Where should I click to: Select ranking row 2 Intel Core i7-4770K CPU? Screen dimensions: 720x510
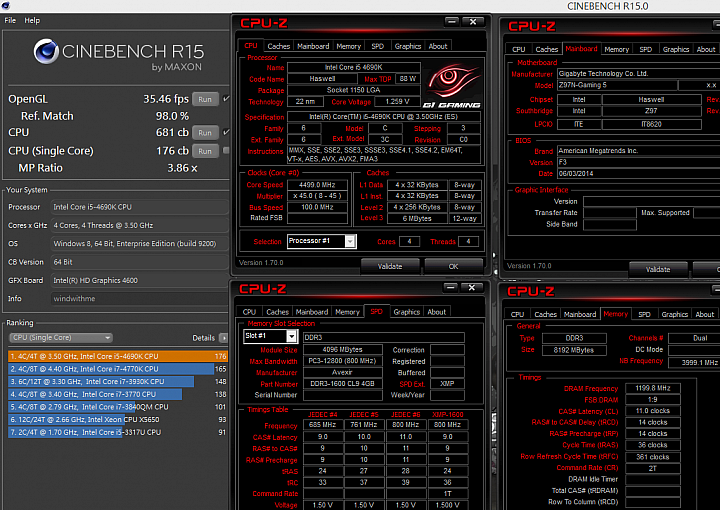point(118,369)
